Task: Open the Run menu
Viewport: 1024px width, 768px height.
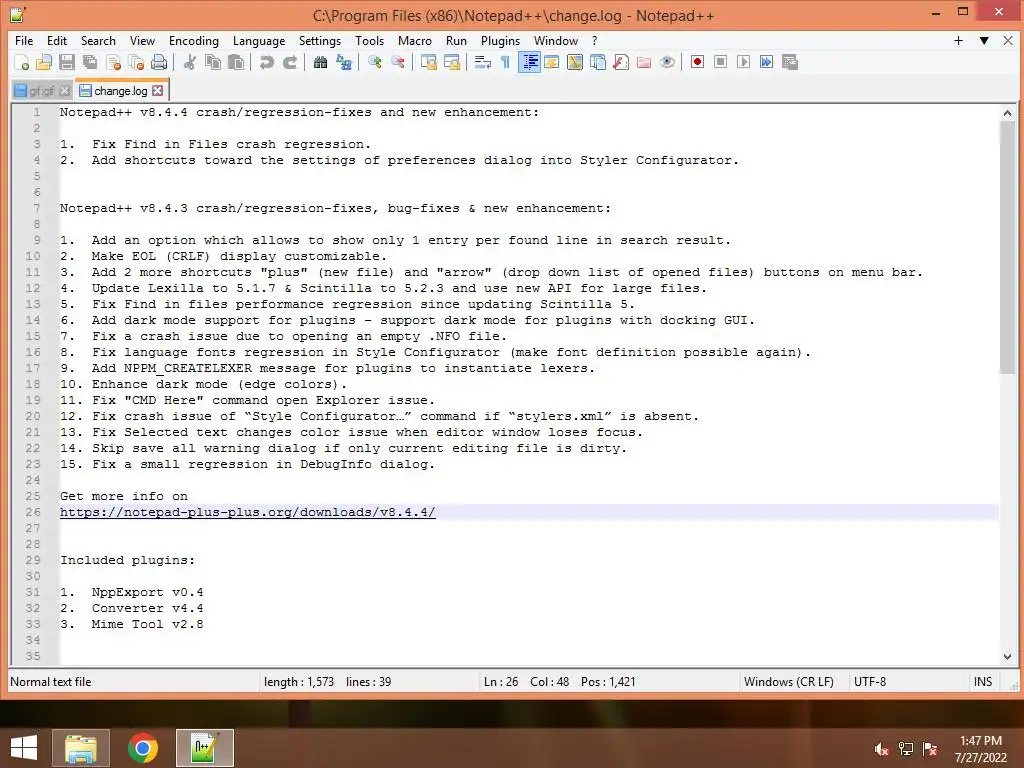Action: pyautogui.click(x=456, y=40)
